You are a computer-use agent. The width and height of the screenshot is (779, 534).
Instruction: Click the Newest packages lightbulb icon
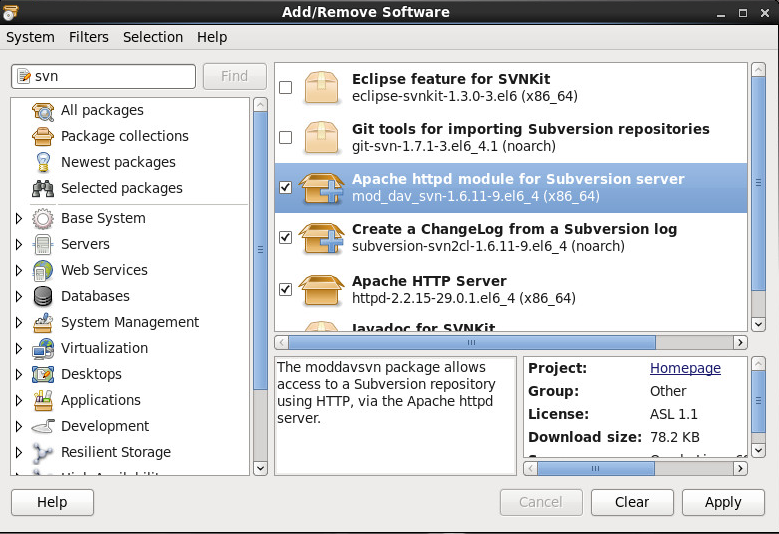click(x=43, y=162)
